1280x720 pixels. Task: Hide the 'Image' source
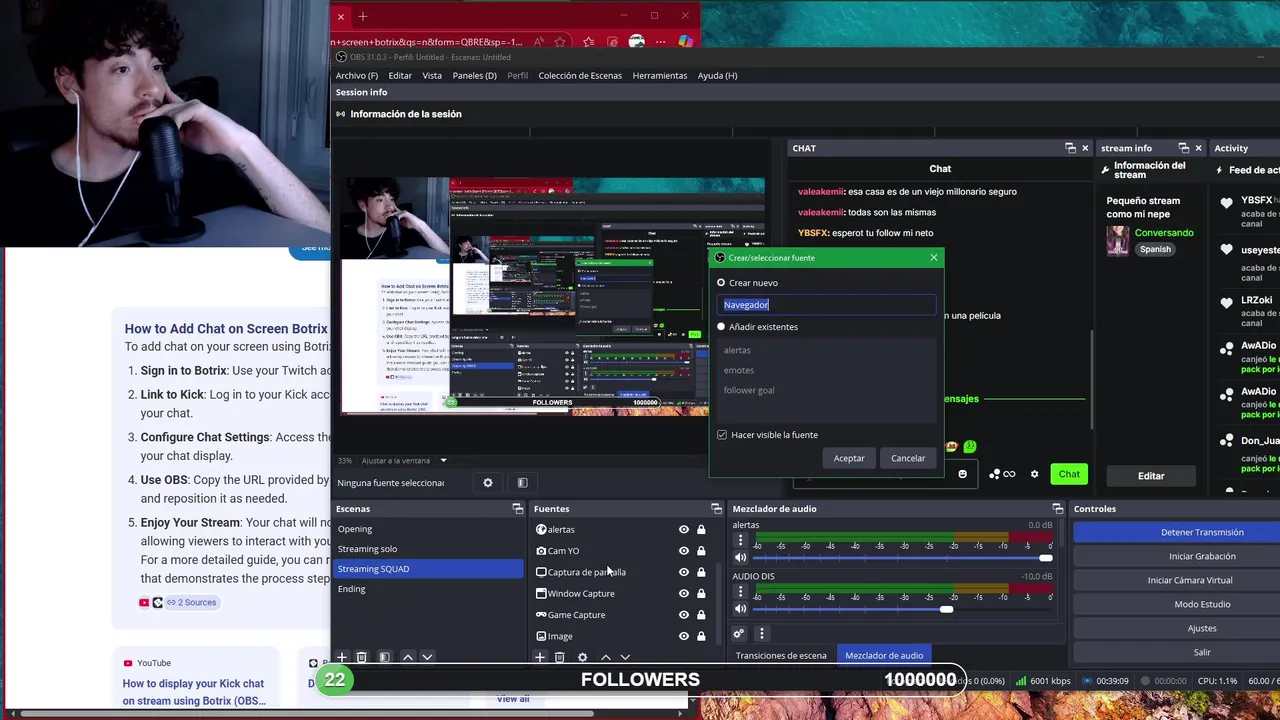(x=684, y=636)
